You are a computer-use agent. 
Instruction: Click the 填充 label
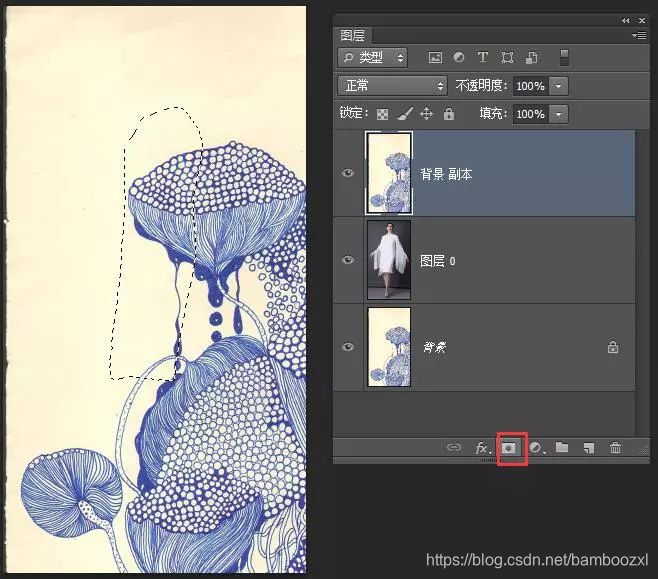(494, 114)
